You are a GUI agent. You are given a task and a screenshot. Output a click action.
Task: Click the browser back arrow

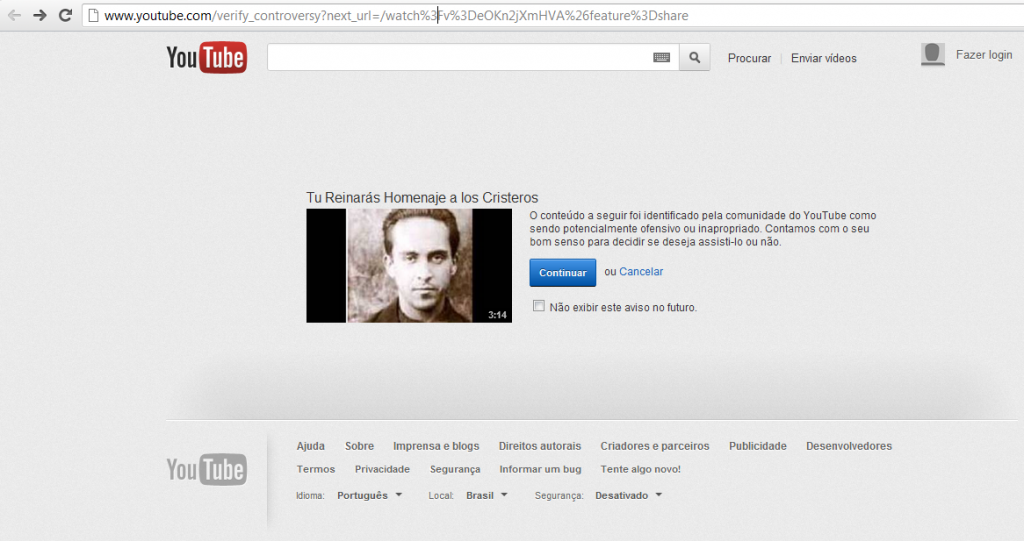tap(14, 15)
